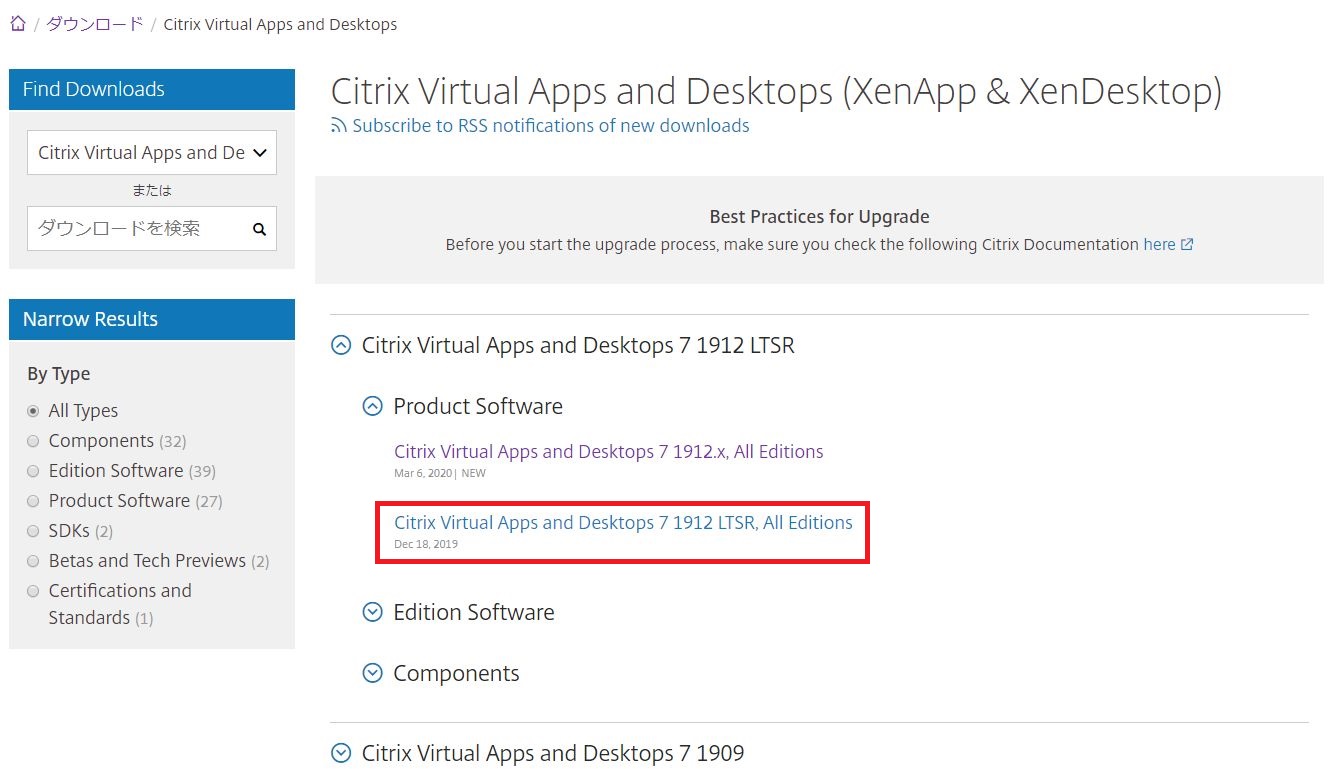Select the All Types radio button
This screenshot has width=1336, height=769.
[x=33, y=411]
